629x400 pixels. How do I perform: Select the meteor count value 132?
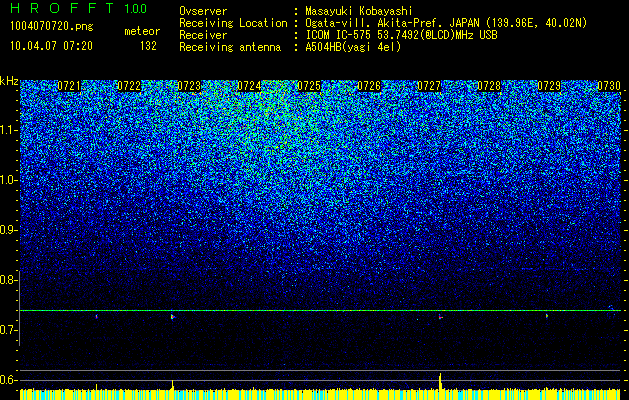[148, 46]
